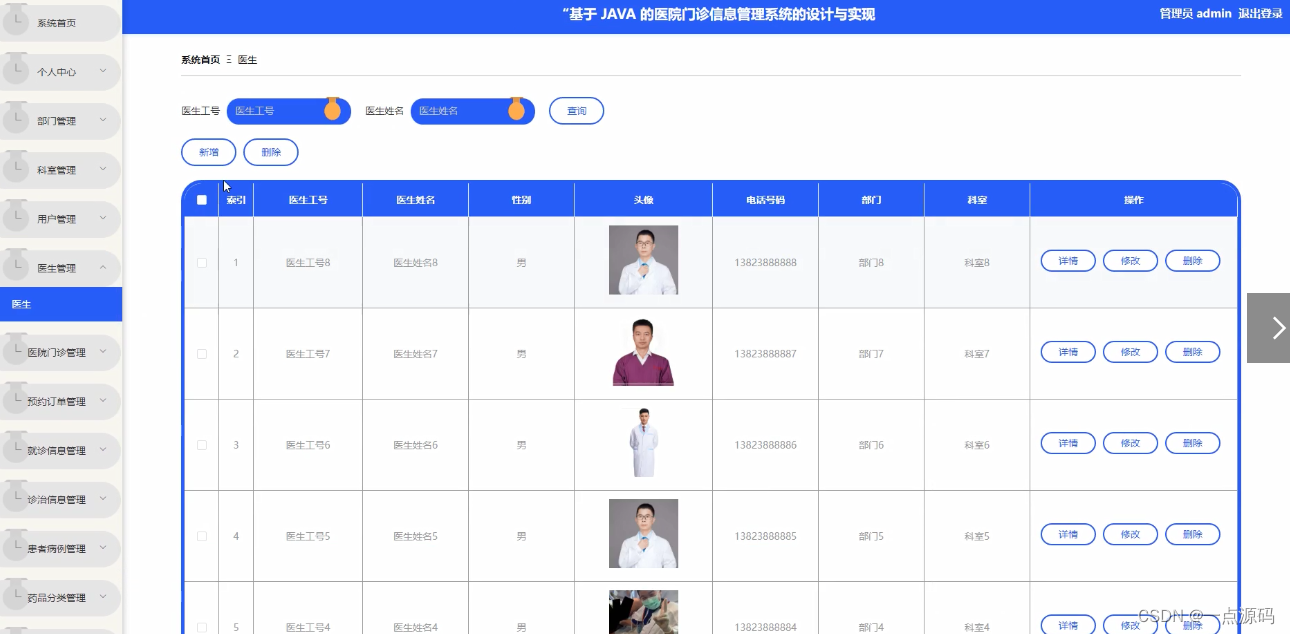1290x634 pixels.
Task: Check the checkbox for row 医生工号6
Action: pos(202,445)
